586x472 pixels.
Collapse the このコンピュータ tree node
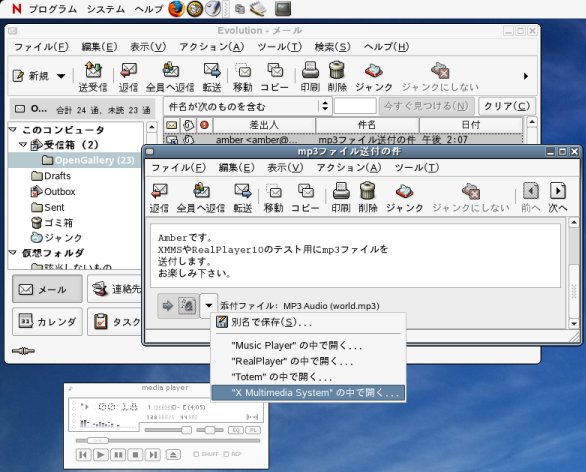[13, 129]
